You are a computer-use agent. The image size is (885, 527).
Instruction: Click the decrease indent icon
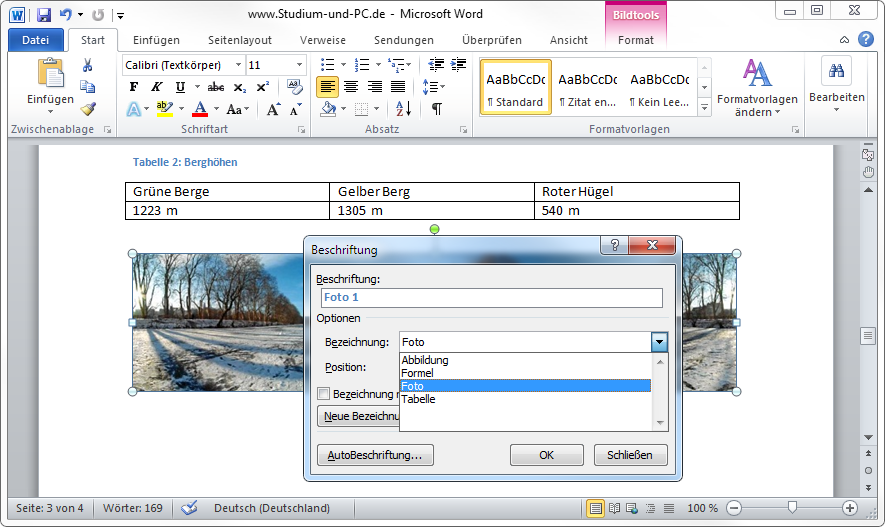click(436, 65)
